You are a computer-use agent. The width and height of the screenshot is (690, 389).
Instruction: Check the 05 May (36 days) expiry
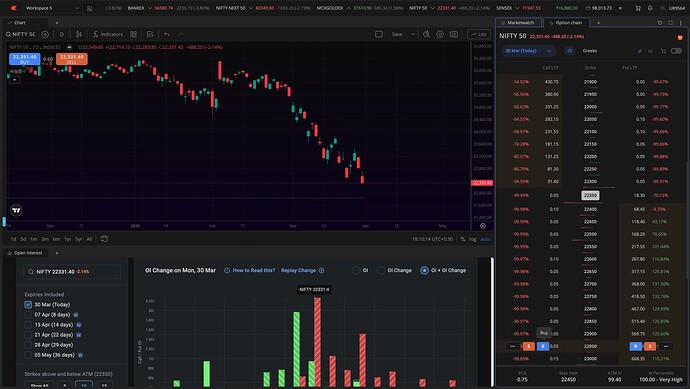[28, 355]
